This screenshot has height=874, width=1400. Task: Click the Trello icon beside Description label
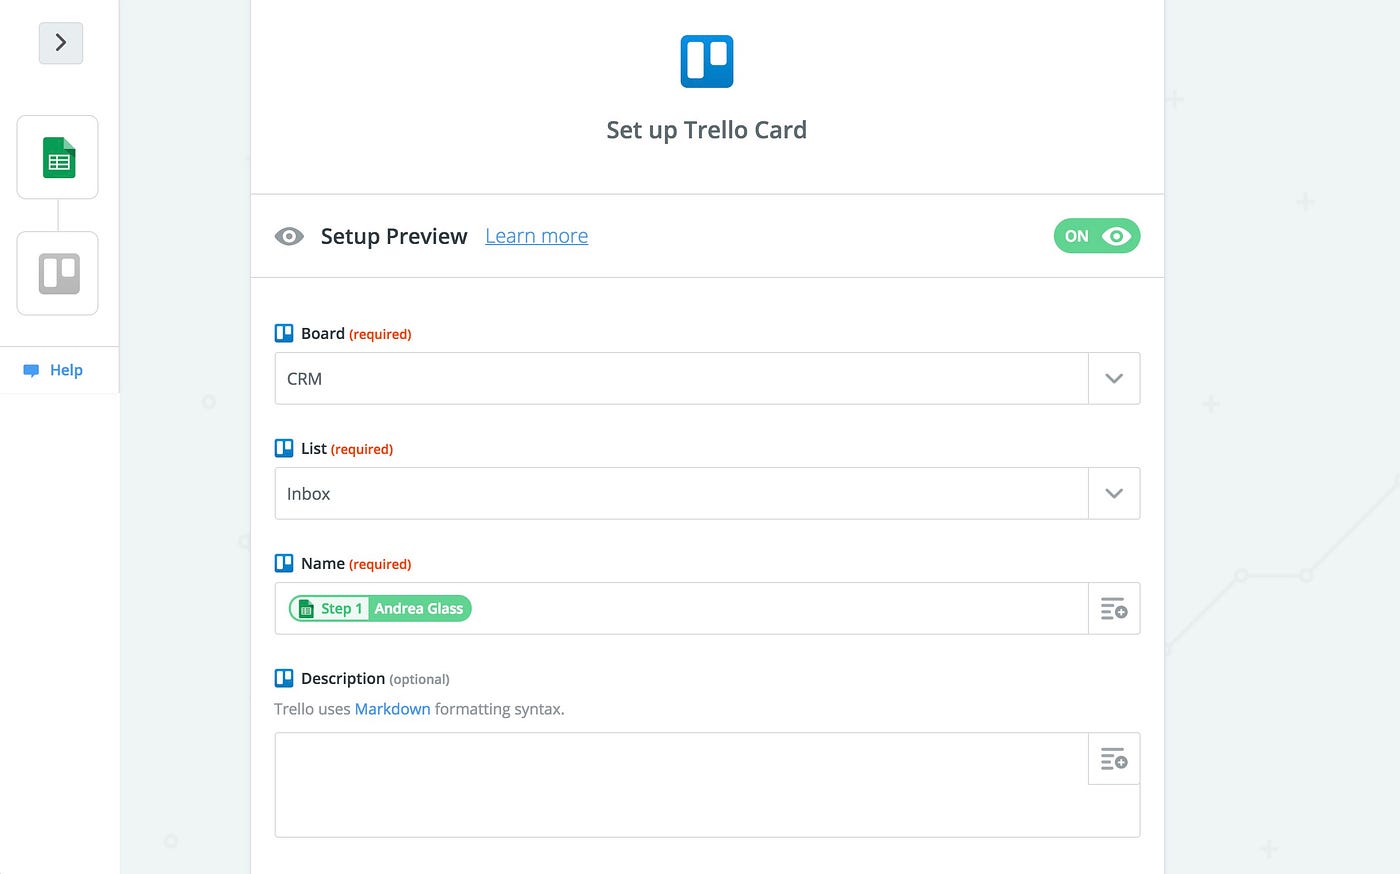point(284,678)
